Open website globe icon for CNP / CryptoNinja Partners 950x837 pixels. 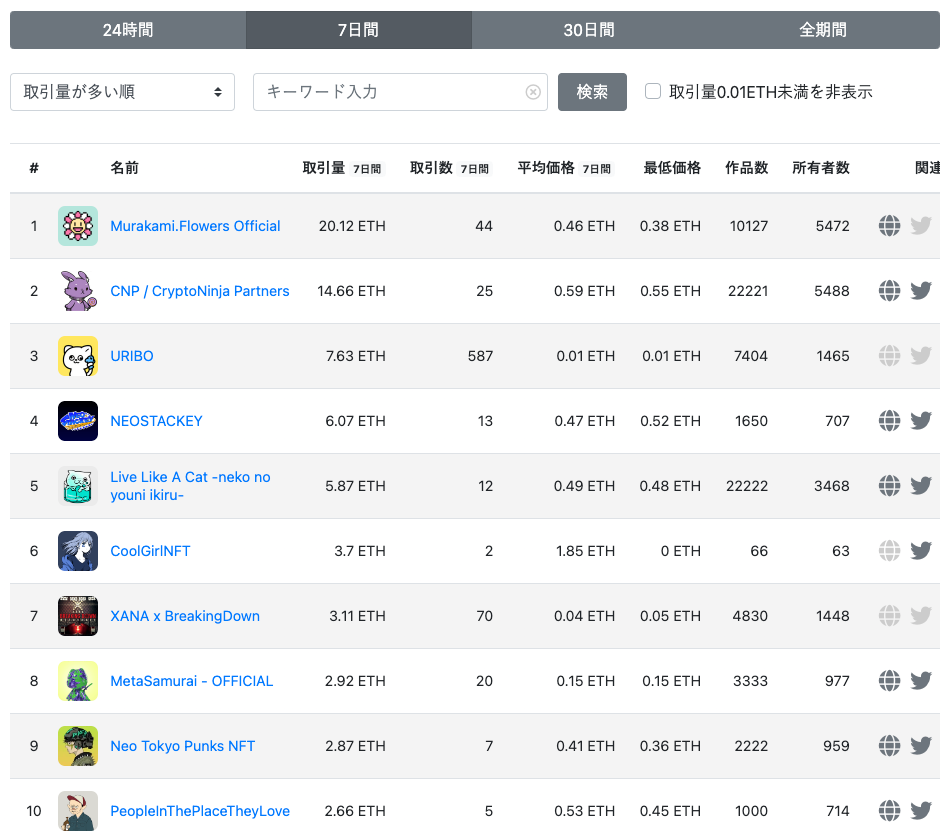tap(889, 291)
